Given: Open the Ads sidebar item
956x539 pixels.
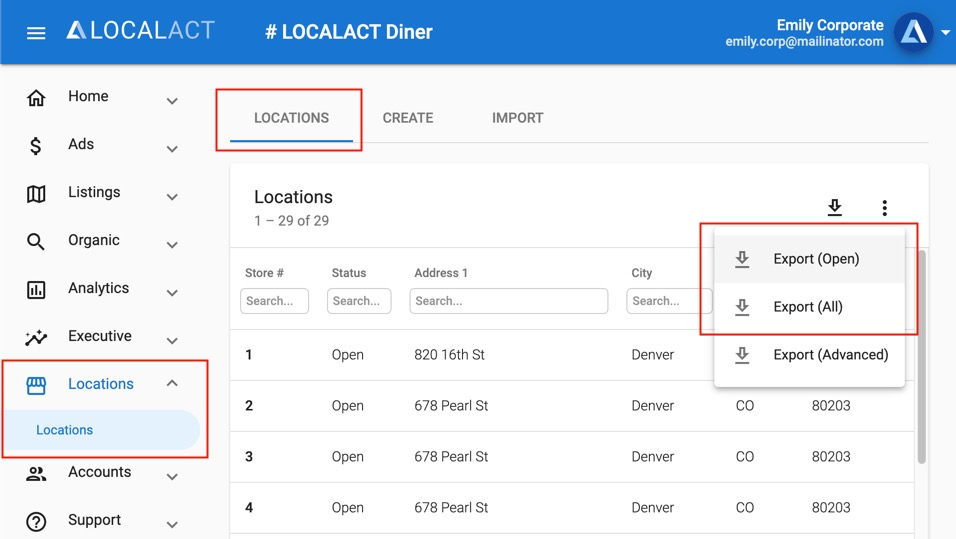Looking at the screenshot, I should point(81,145).
